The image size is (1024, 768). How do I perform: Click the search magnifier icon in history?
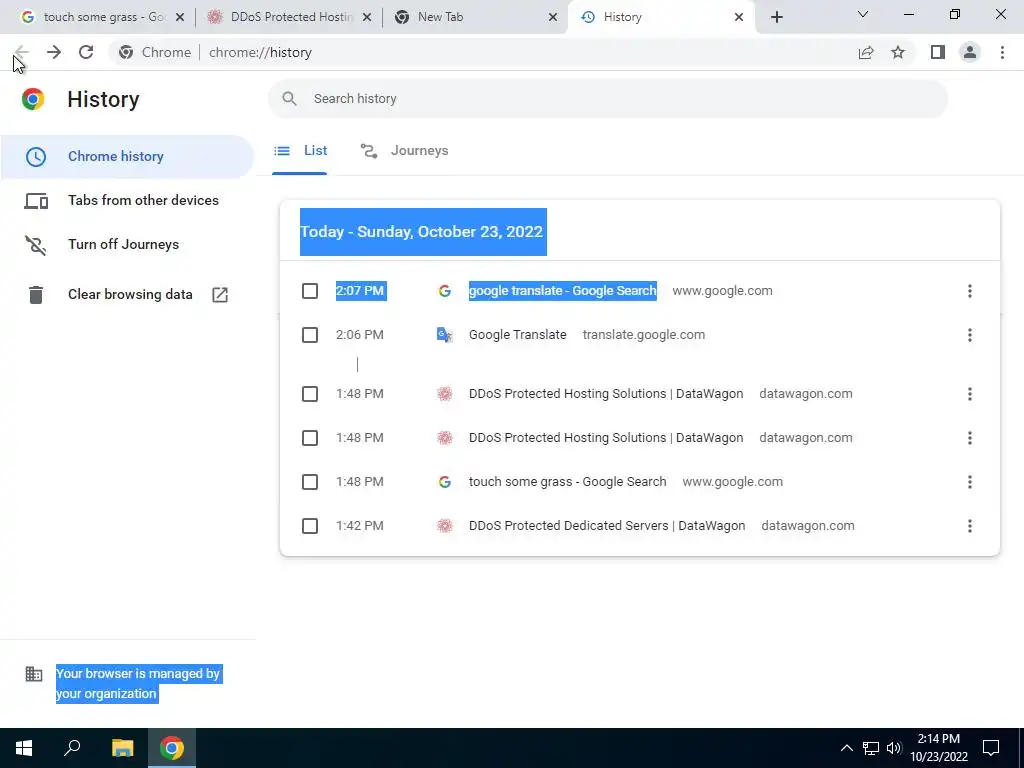(x=289, y=99)
